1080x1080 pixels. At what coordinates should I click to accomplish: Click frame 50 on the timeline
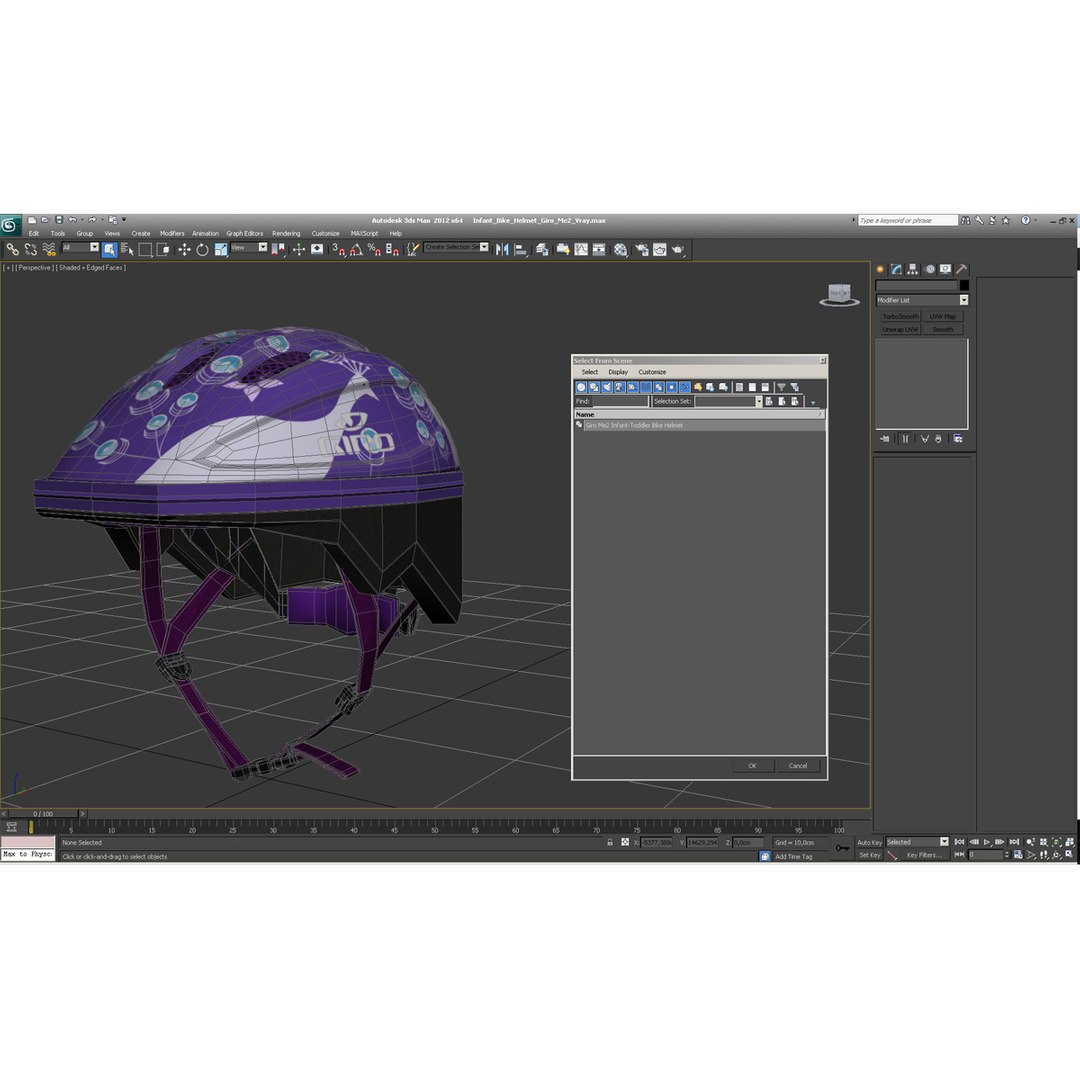(x=434, y=829)
